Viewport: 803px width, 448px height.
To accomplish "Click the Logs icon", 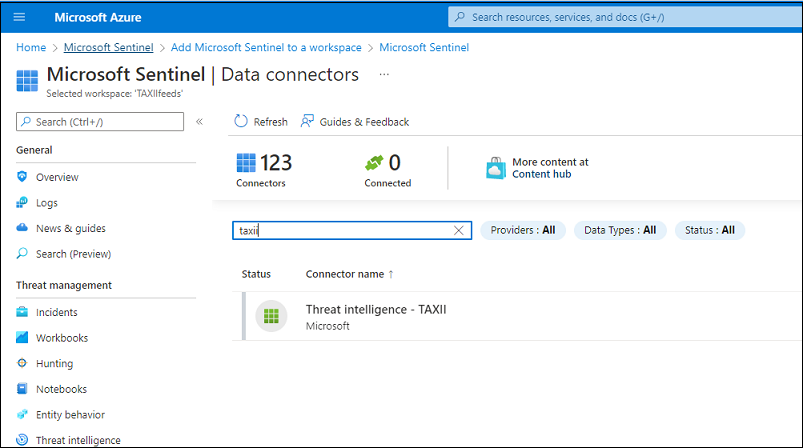I will (x=22, y=202).
